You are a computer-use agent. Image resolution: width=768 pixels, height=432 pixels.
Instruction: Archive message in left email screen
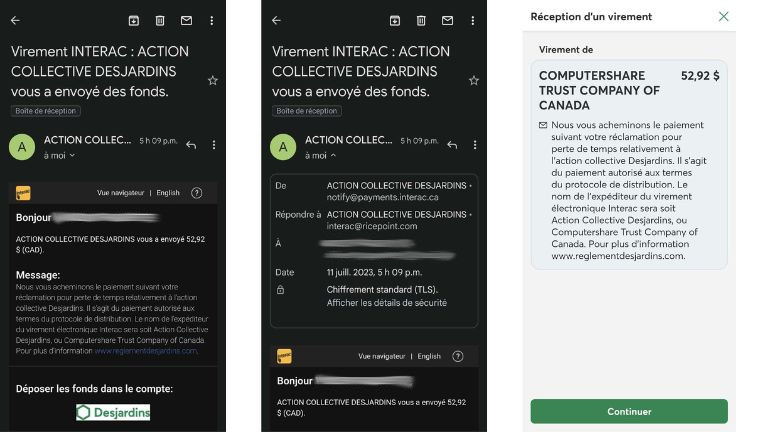click(134, 21)
